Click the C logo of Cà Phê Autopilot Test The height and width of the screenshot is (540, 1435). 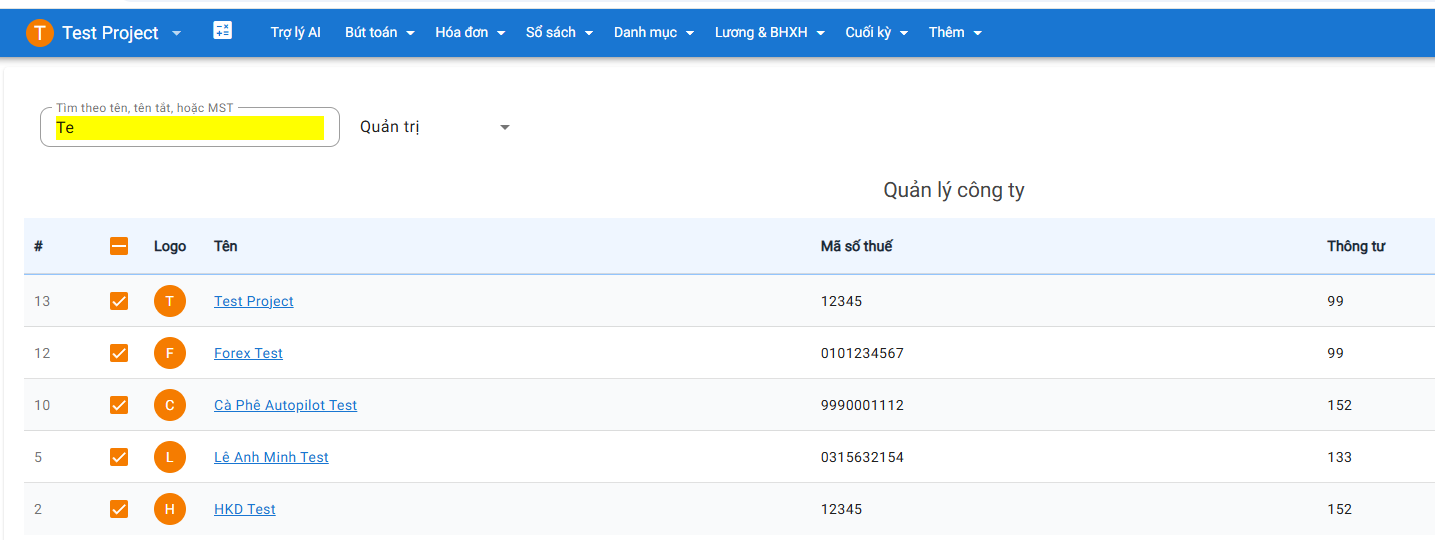click(170, 405)
